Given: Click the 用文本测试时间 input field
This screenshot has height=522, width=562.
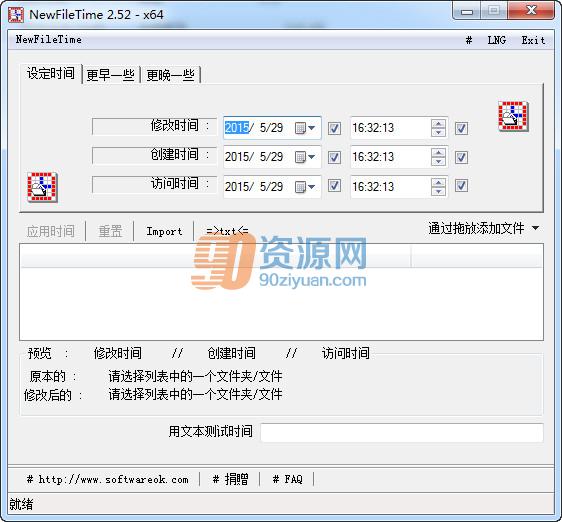Looking at the screenshot, I should [x=402, y=432].
